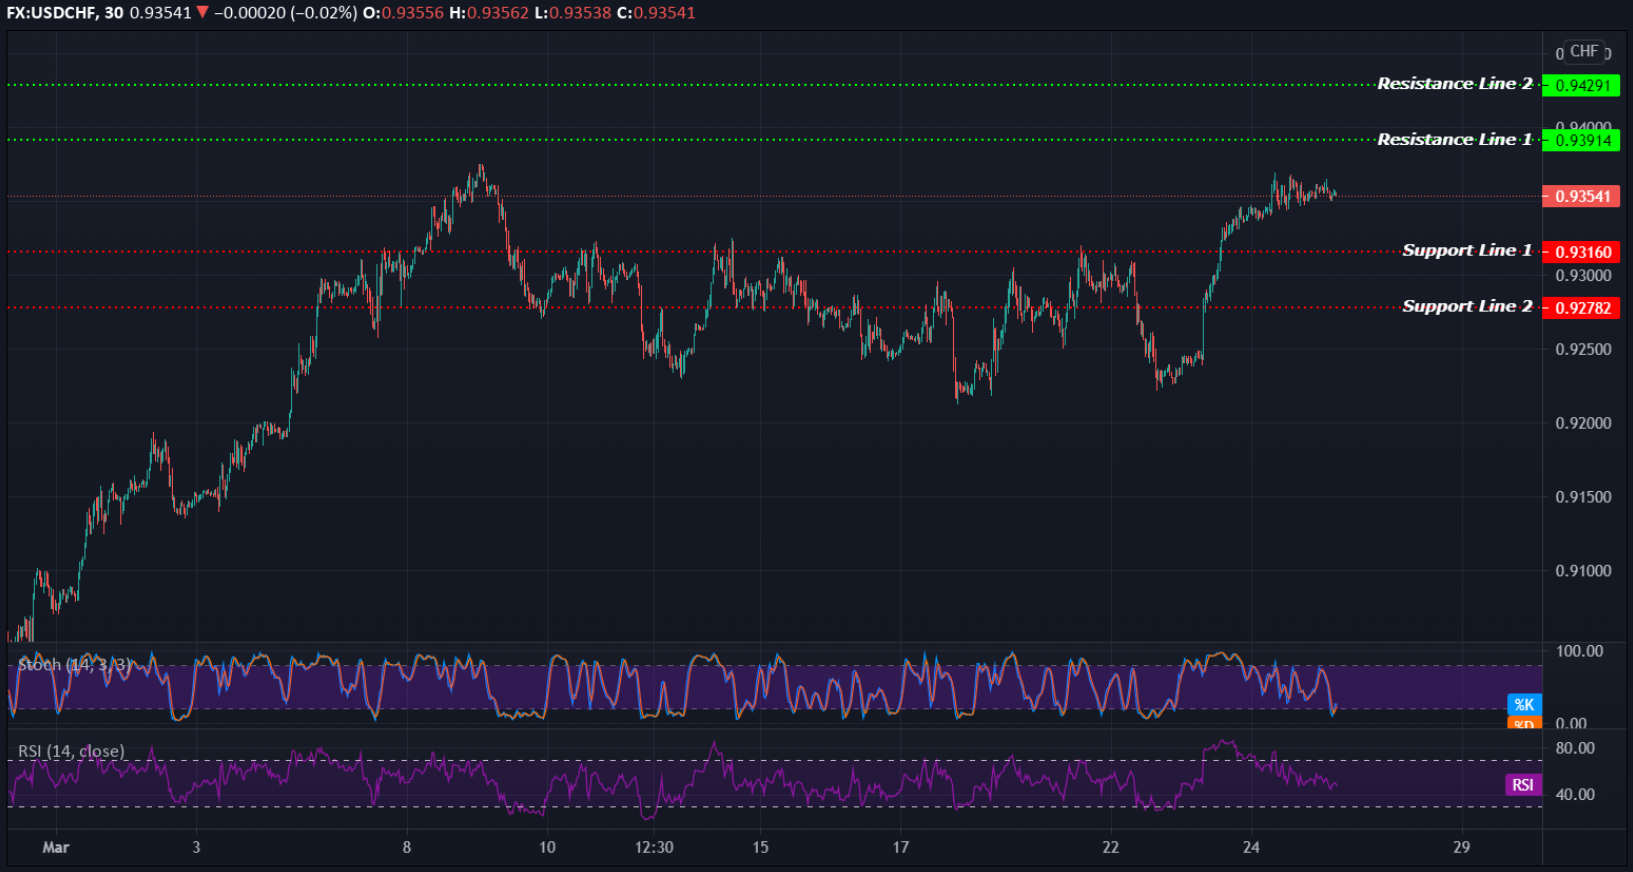Click the 100.00 stochastic scale value
This screenshot has height=872, width=1633.
[1579, 651]
